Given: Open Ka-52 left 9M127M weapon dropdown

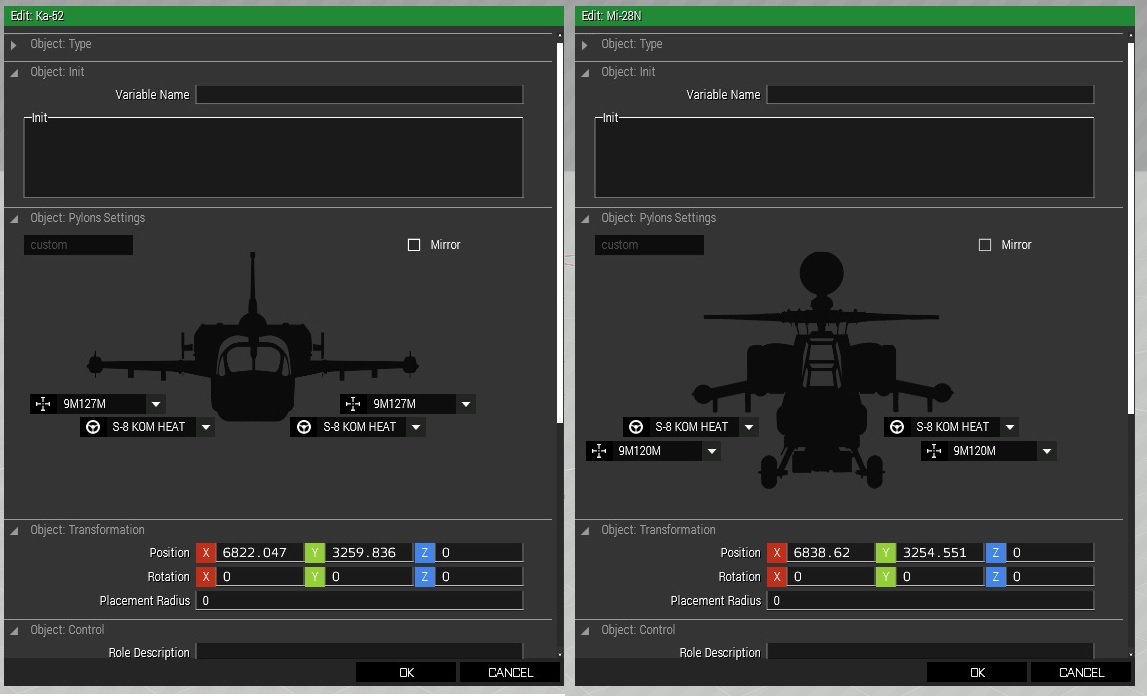Looking at the screenshot, I should click(156, 404).
